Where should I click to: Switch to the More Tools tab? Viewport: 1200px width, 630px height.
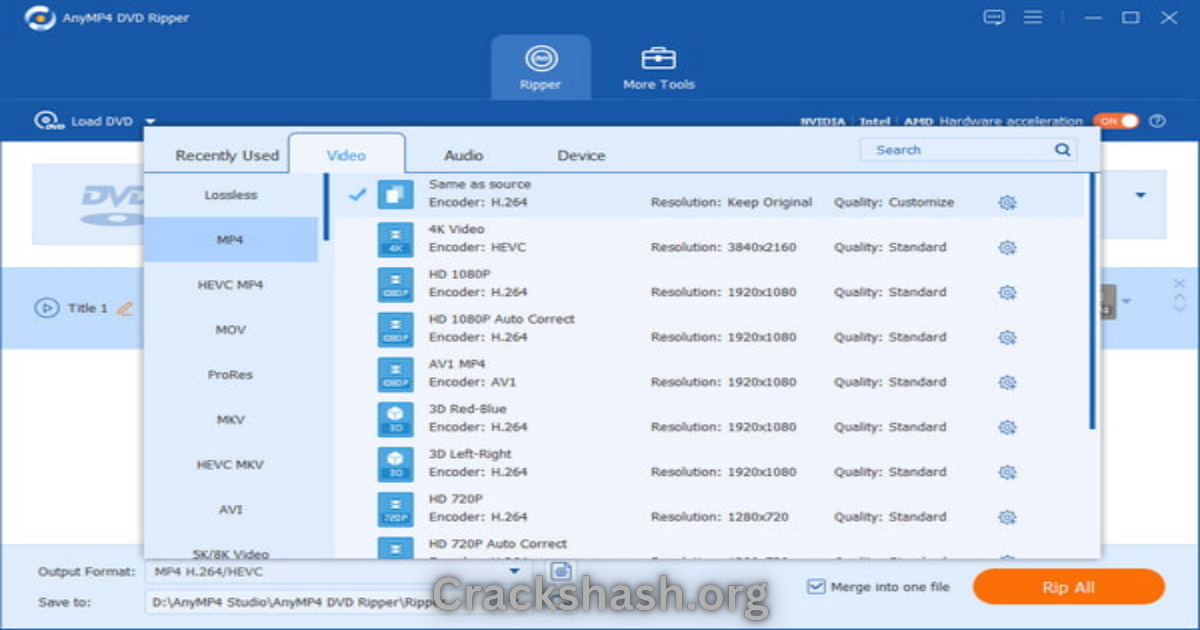point(659,68)
